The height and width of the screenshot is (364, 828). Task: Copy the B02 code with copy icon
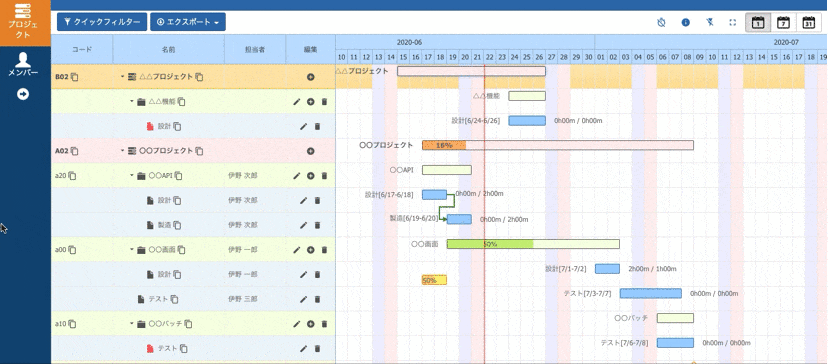[74, 77]
